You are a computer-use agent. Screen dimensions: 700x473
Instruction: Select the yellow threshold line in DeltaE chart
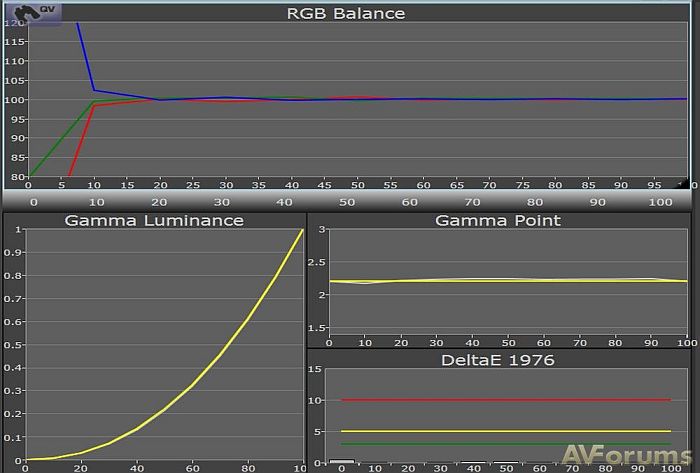(500, 431)
